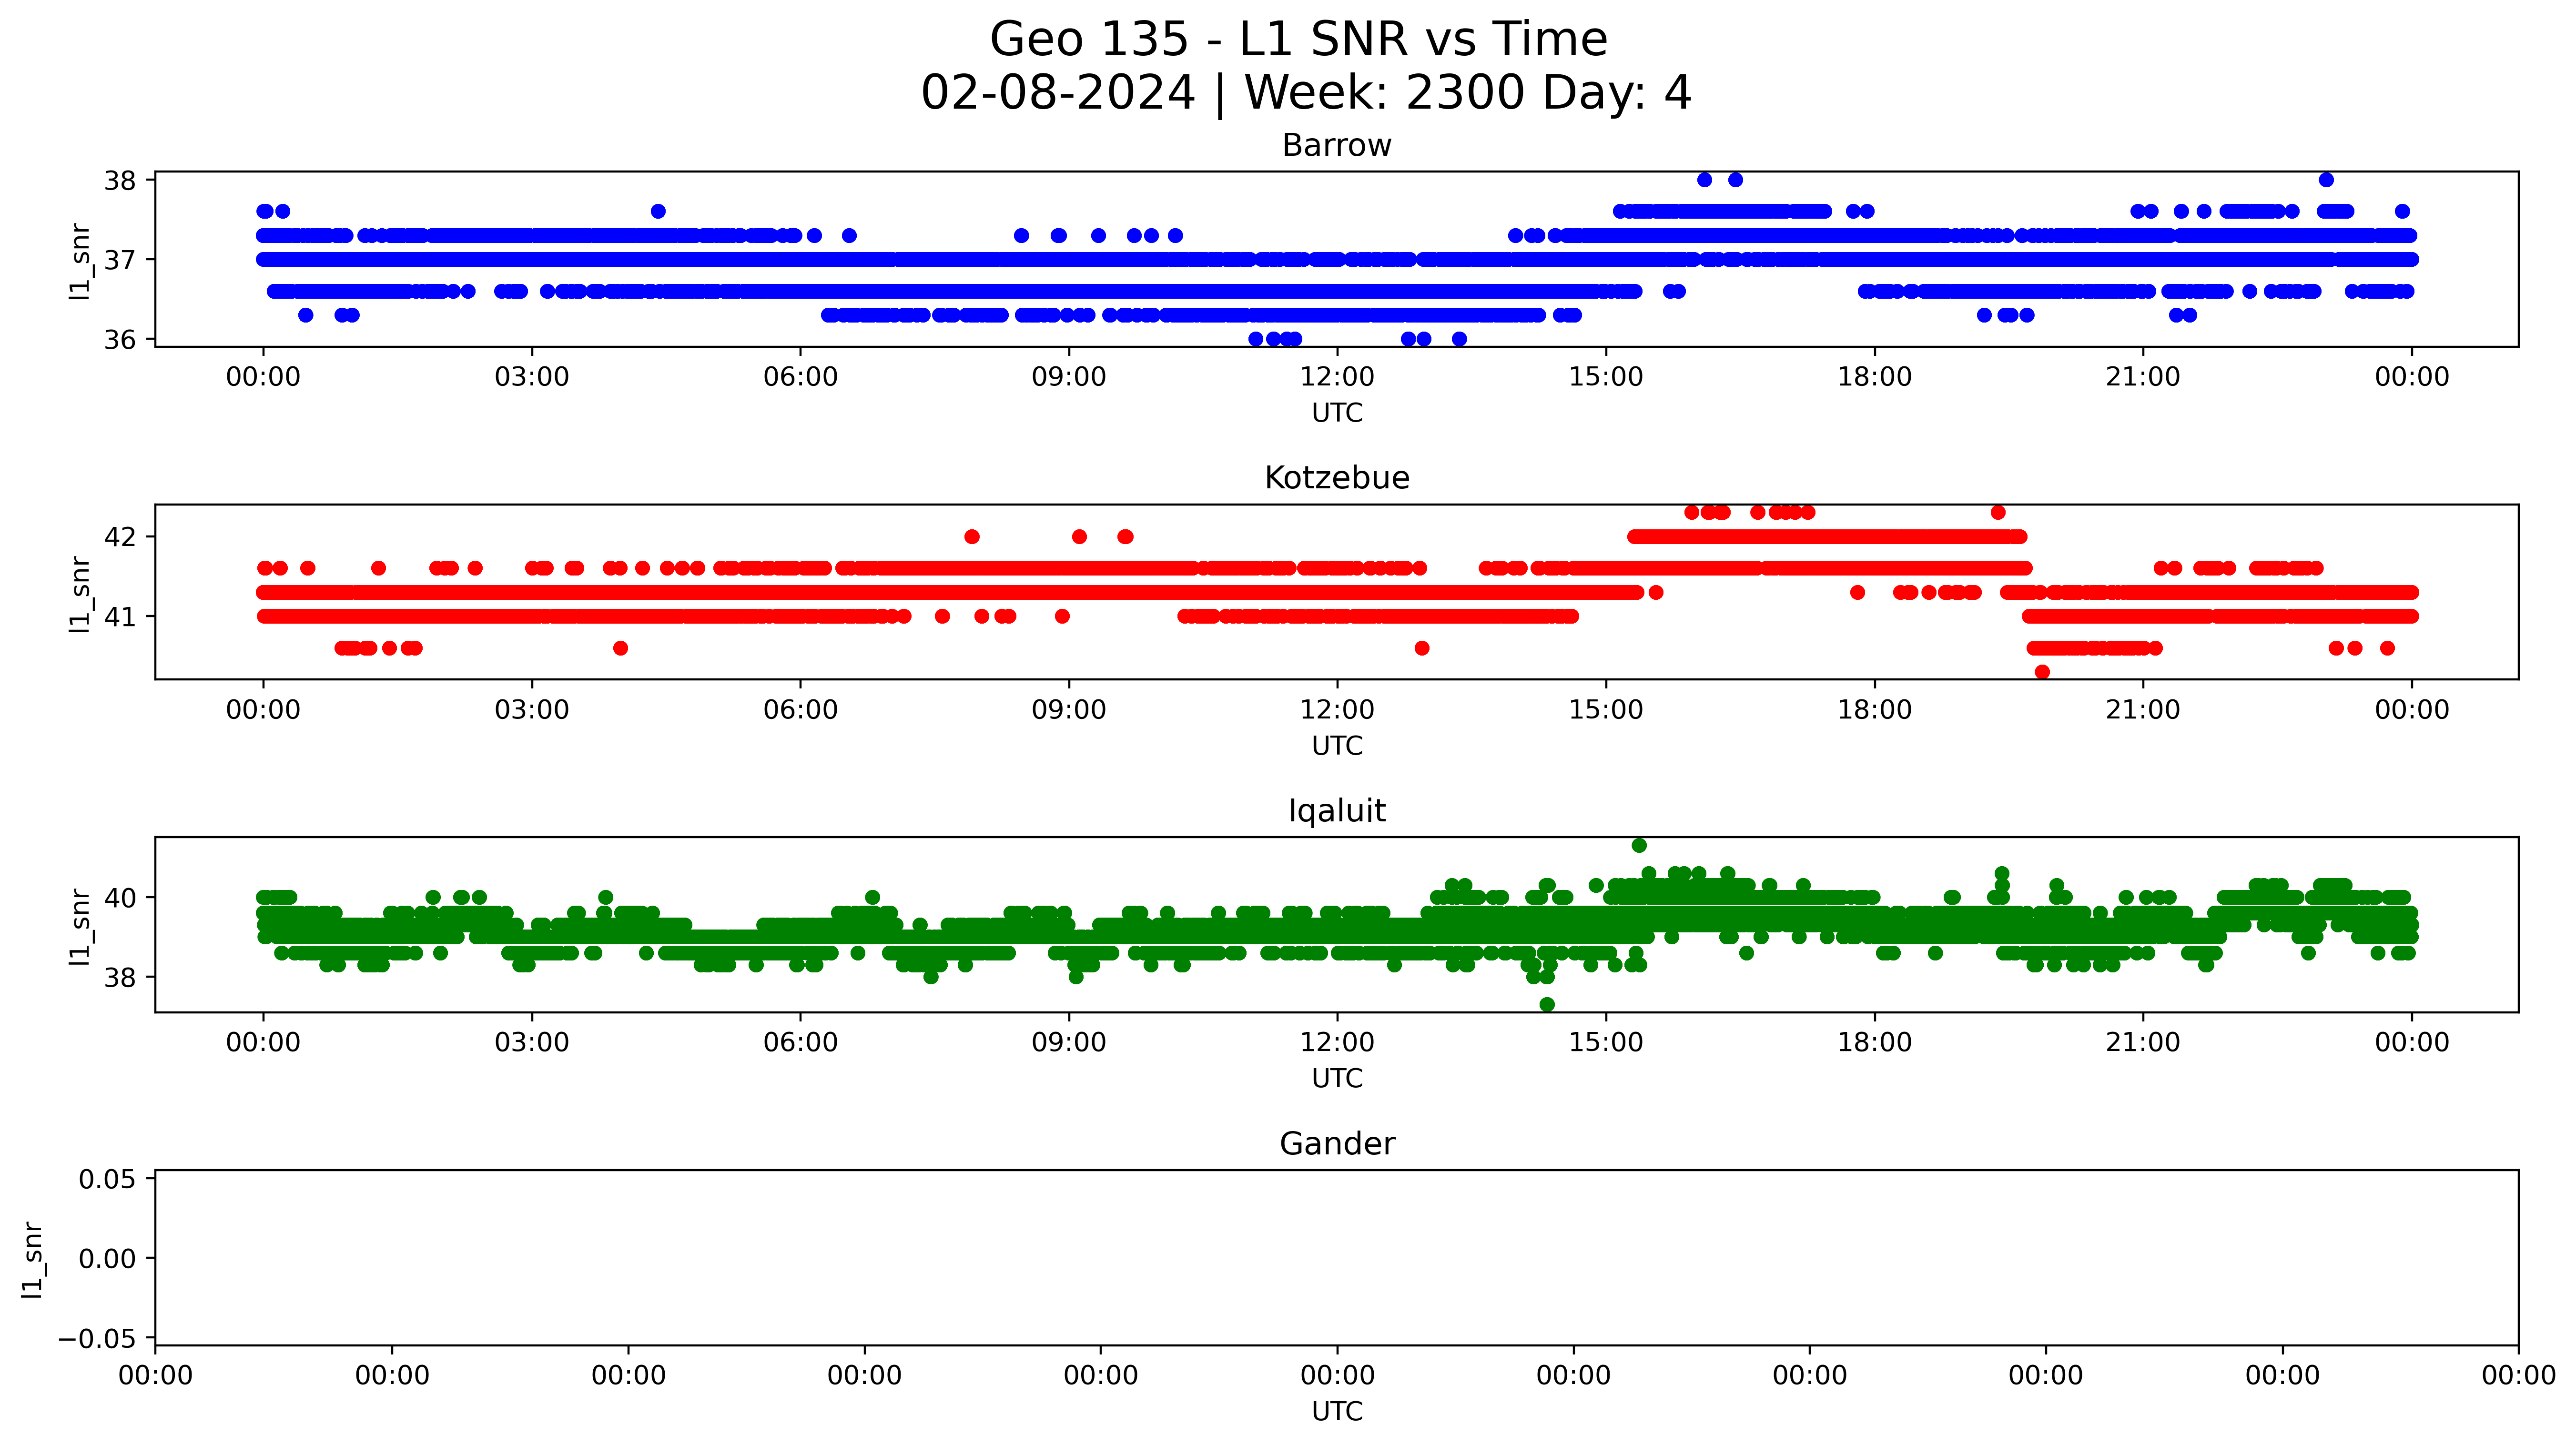Click the "42" y-axis tick in Kotzebue plot
Viewport: 2576px width, 1445px height.
click(x=120, y=537)
